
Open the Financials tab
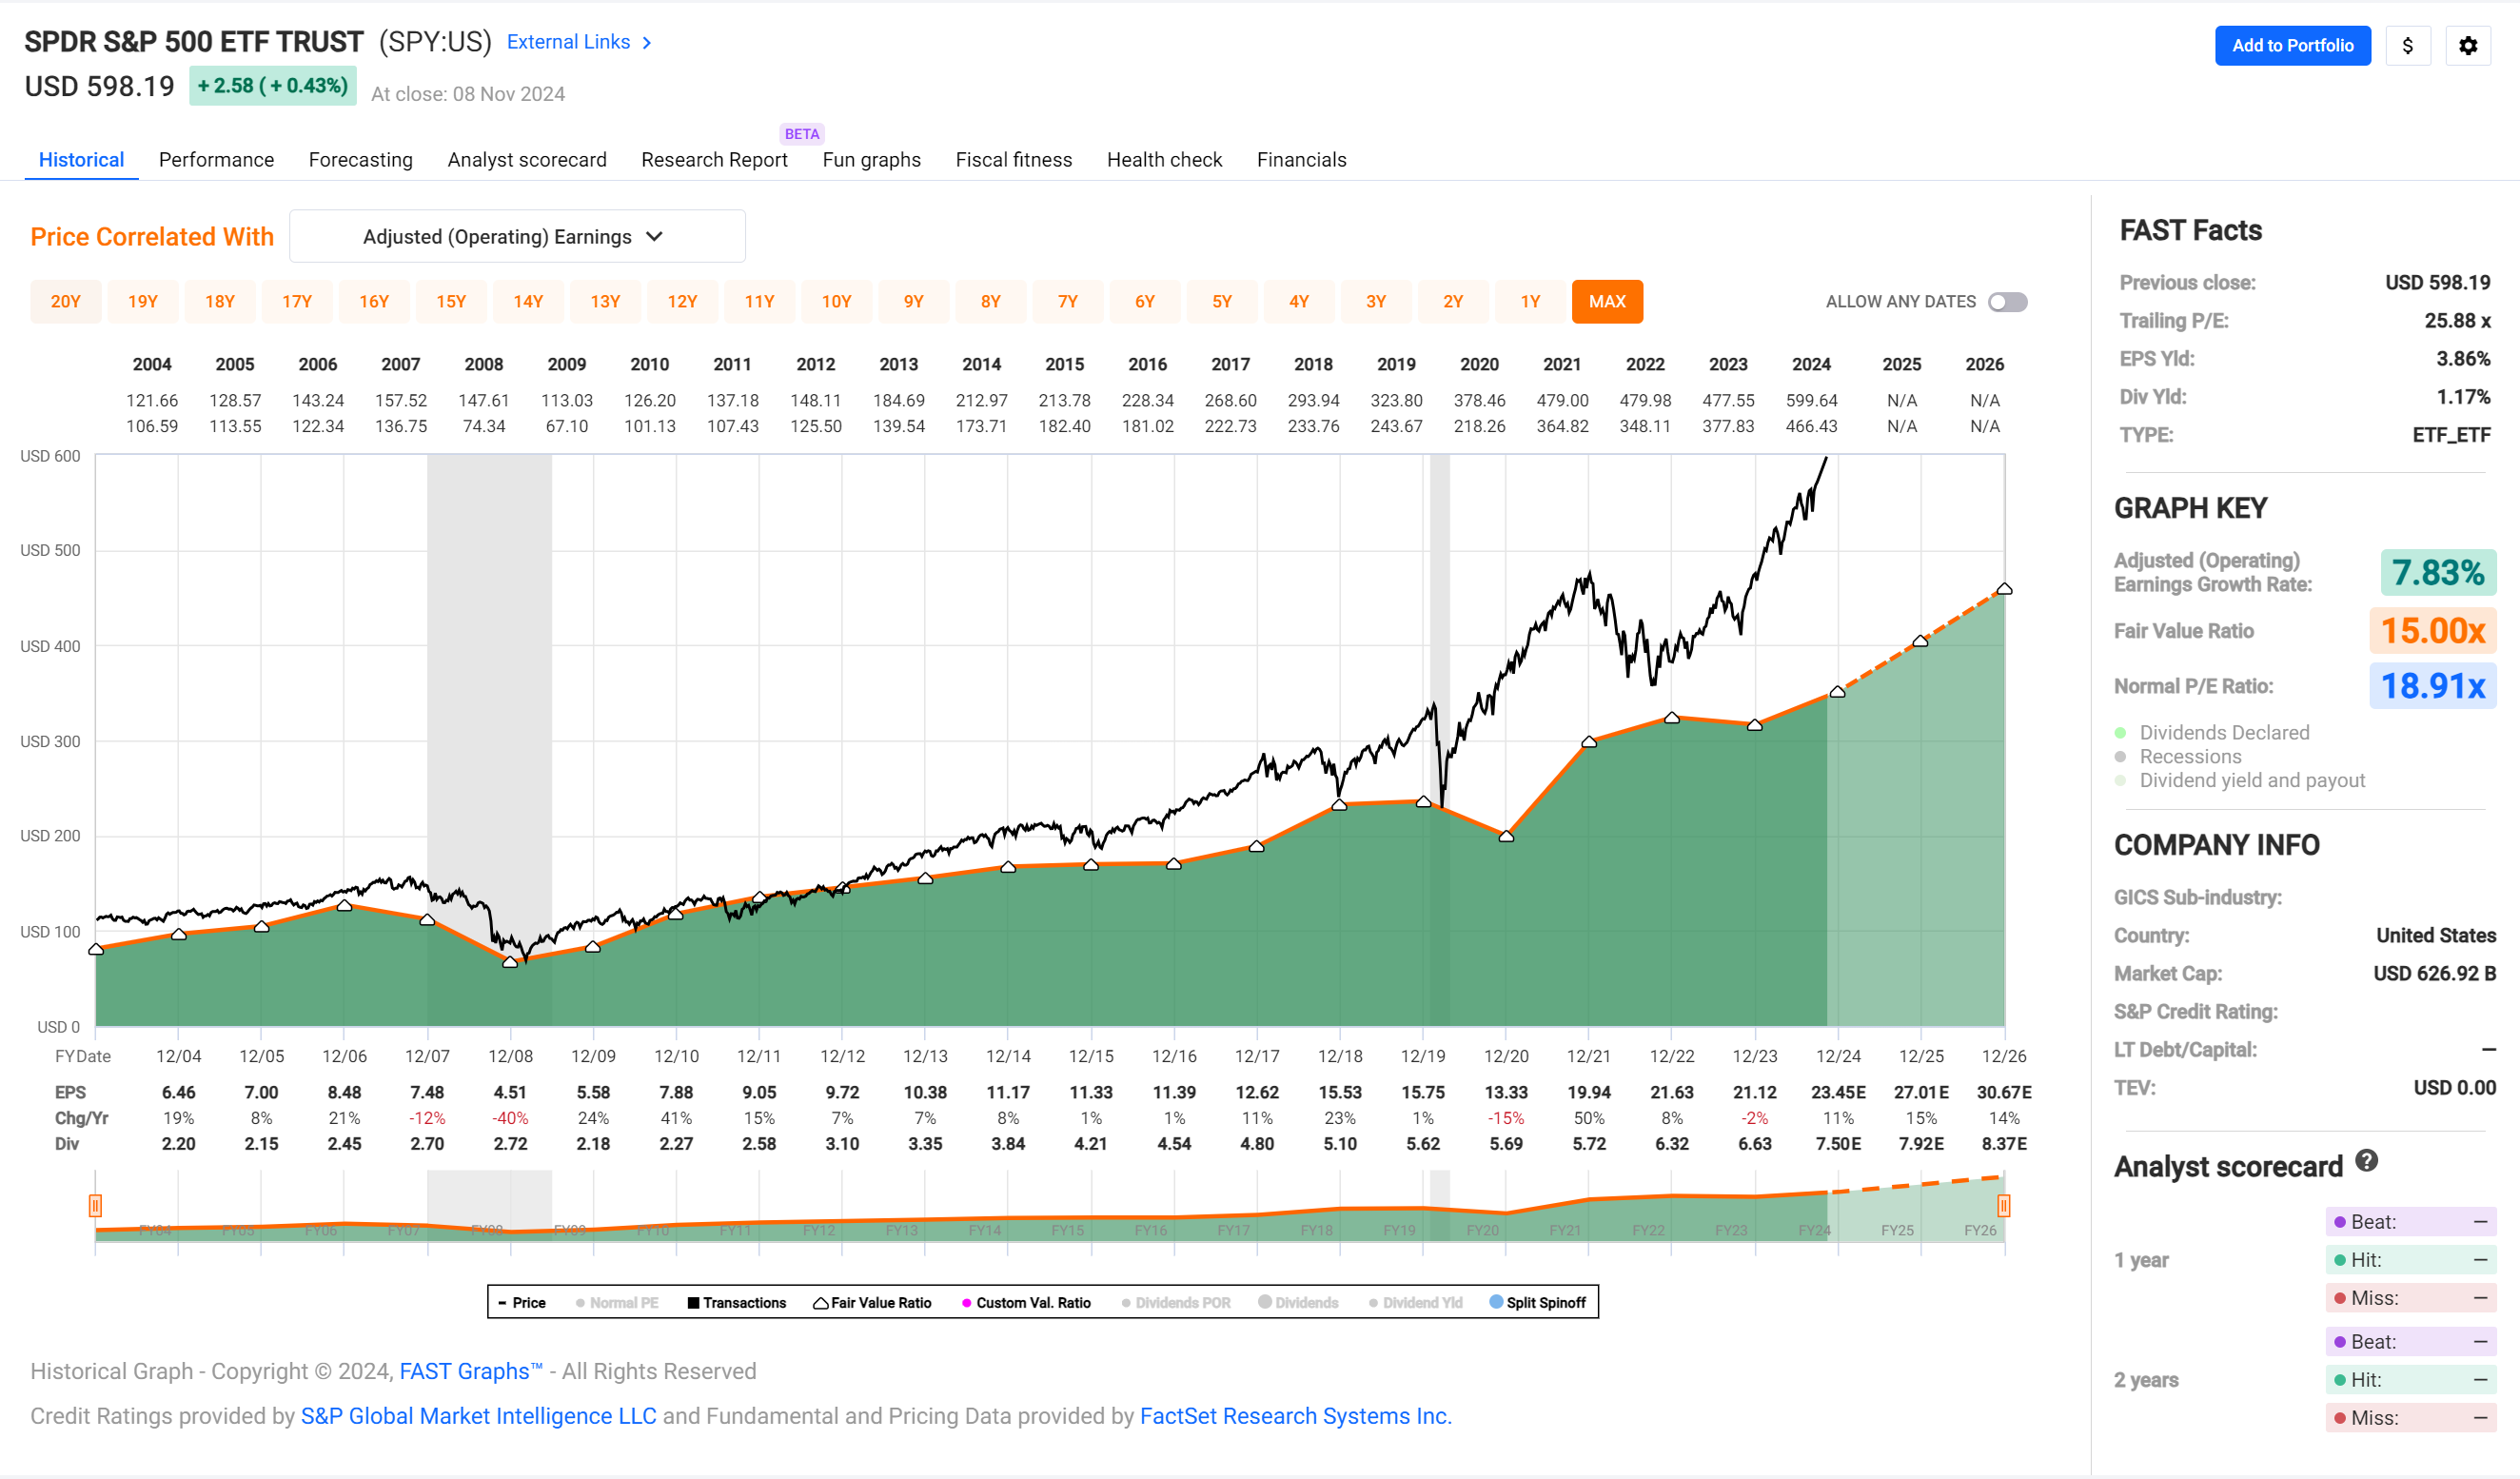pyautogui.click(x=1301, y=160)
